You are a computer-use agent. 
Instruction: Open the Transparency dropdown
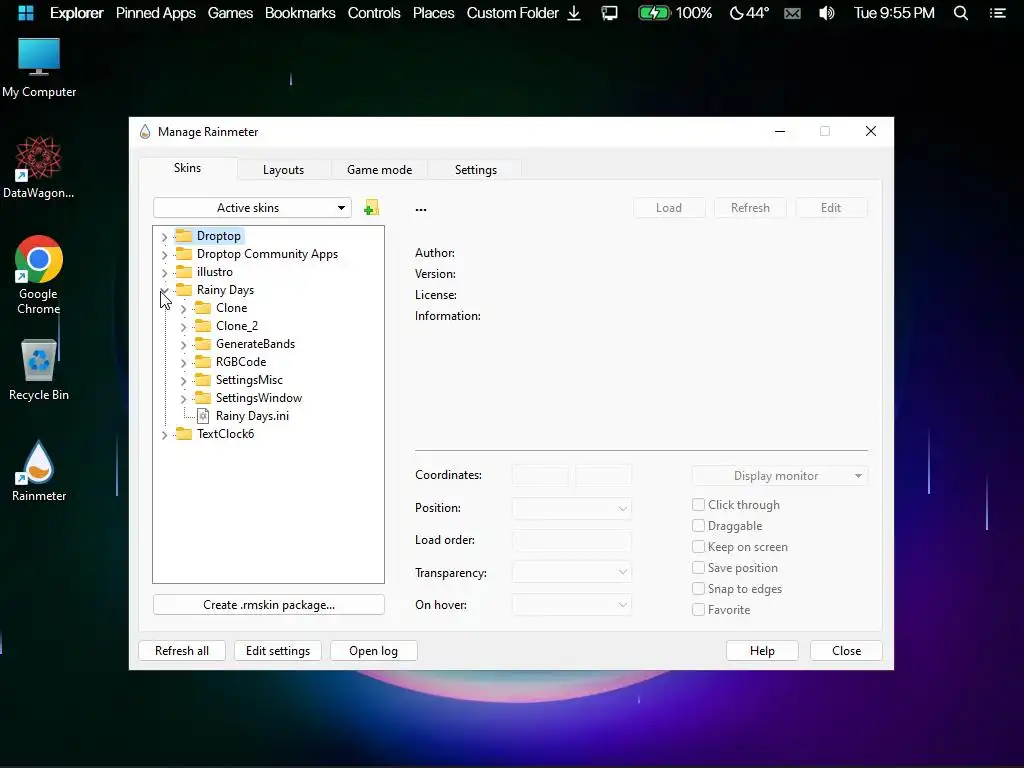[571, 572]
